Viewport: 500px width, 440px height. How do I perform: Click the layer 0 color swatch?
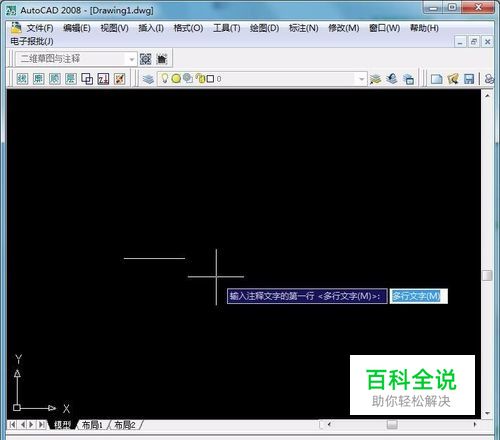pos(210,79)
